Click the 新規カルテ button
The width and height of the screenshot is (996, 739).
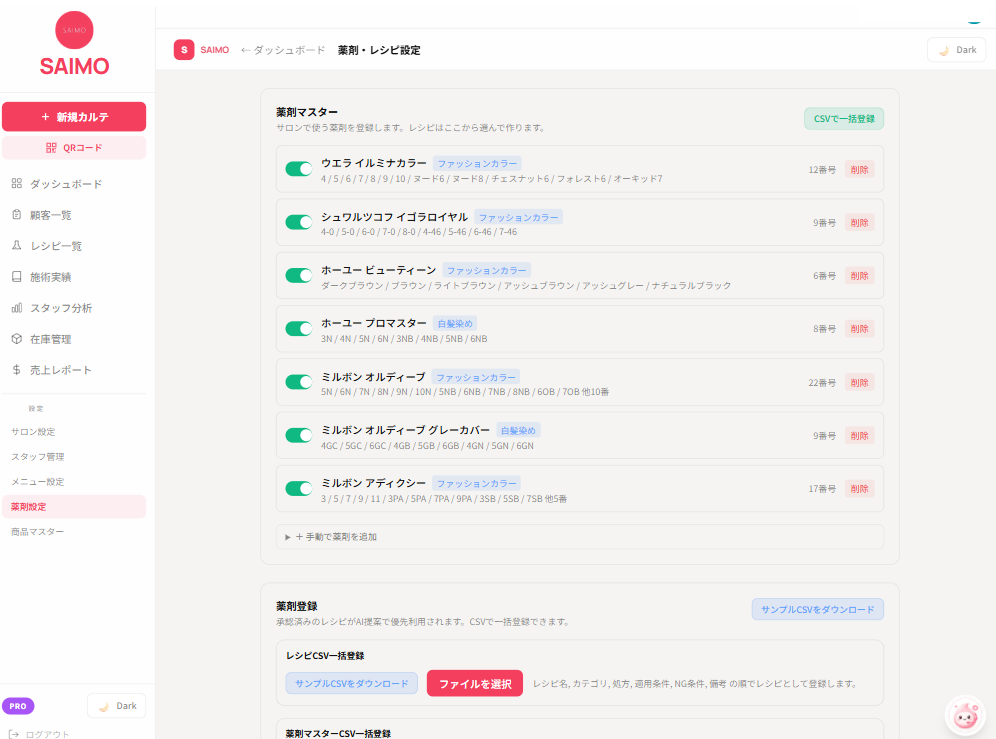pos(74,117)
